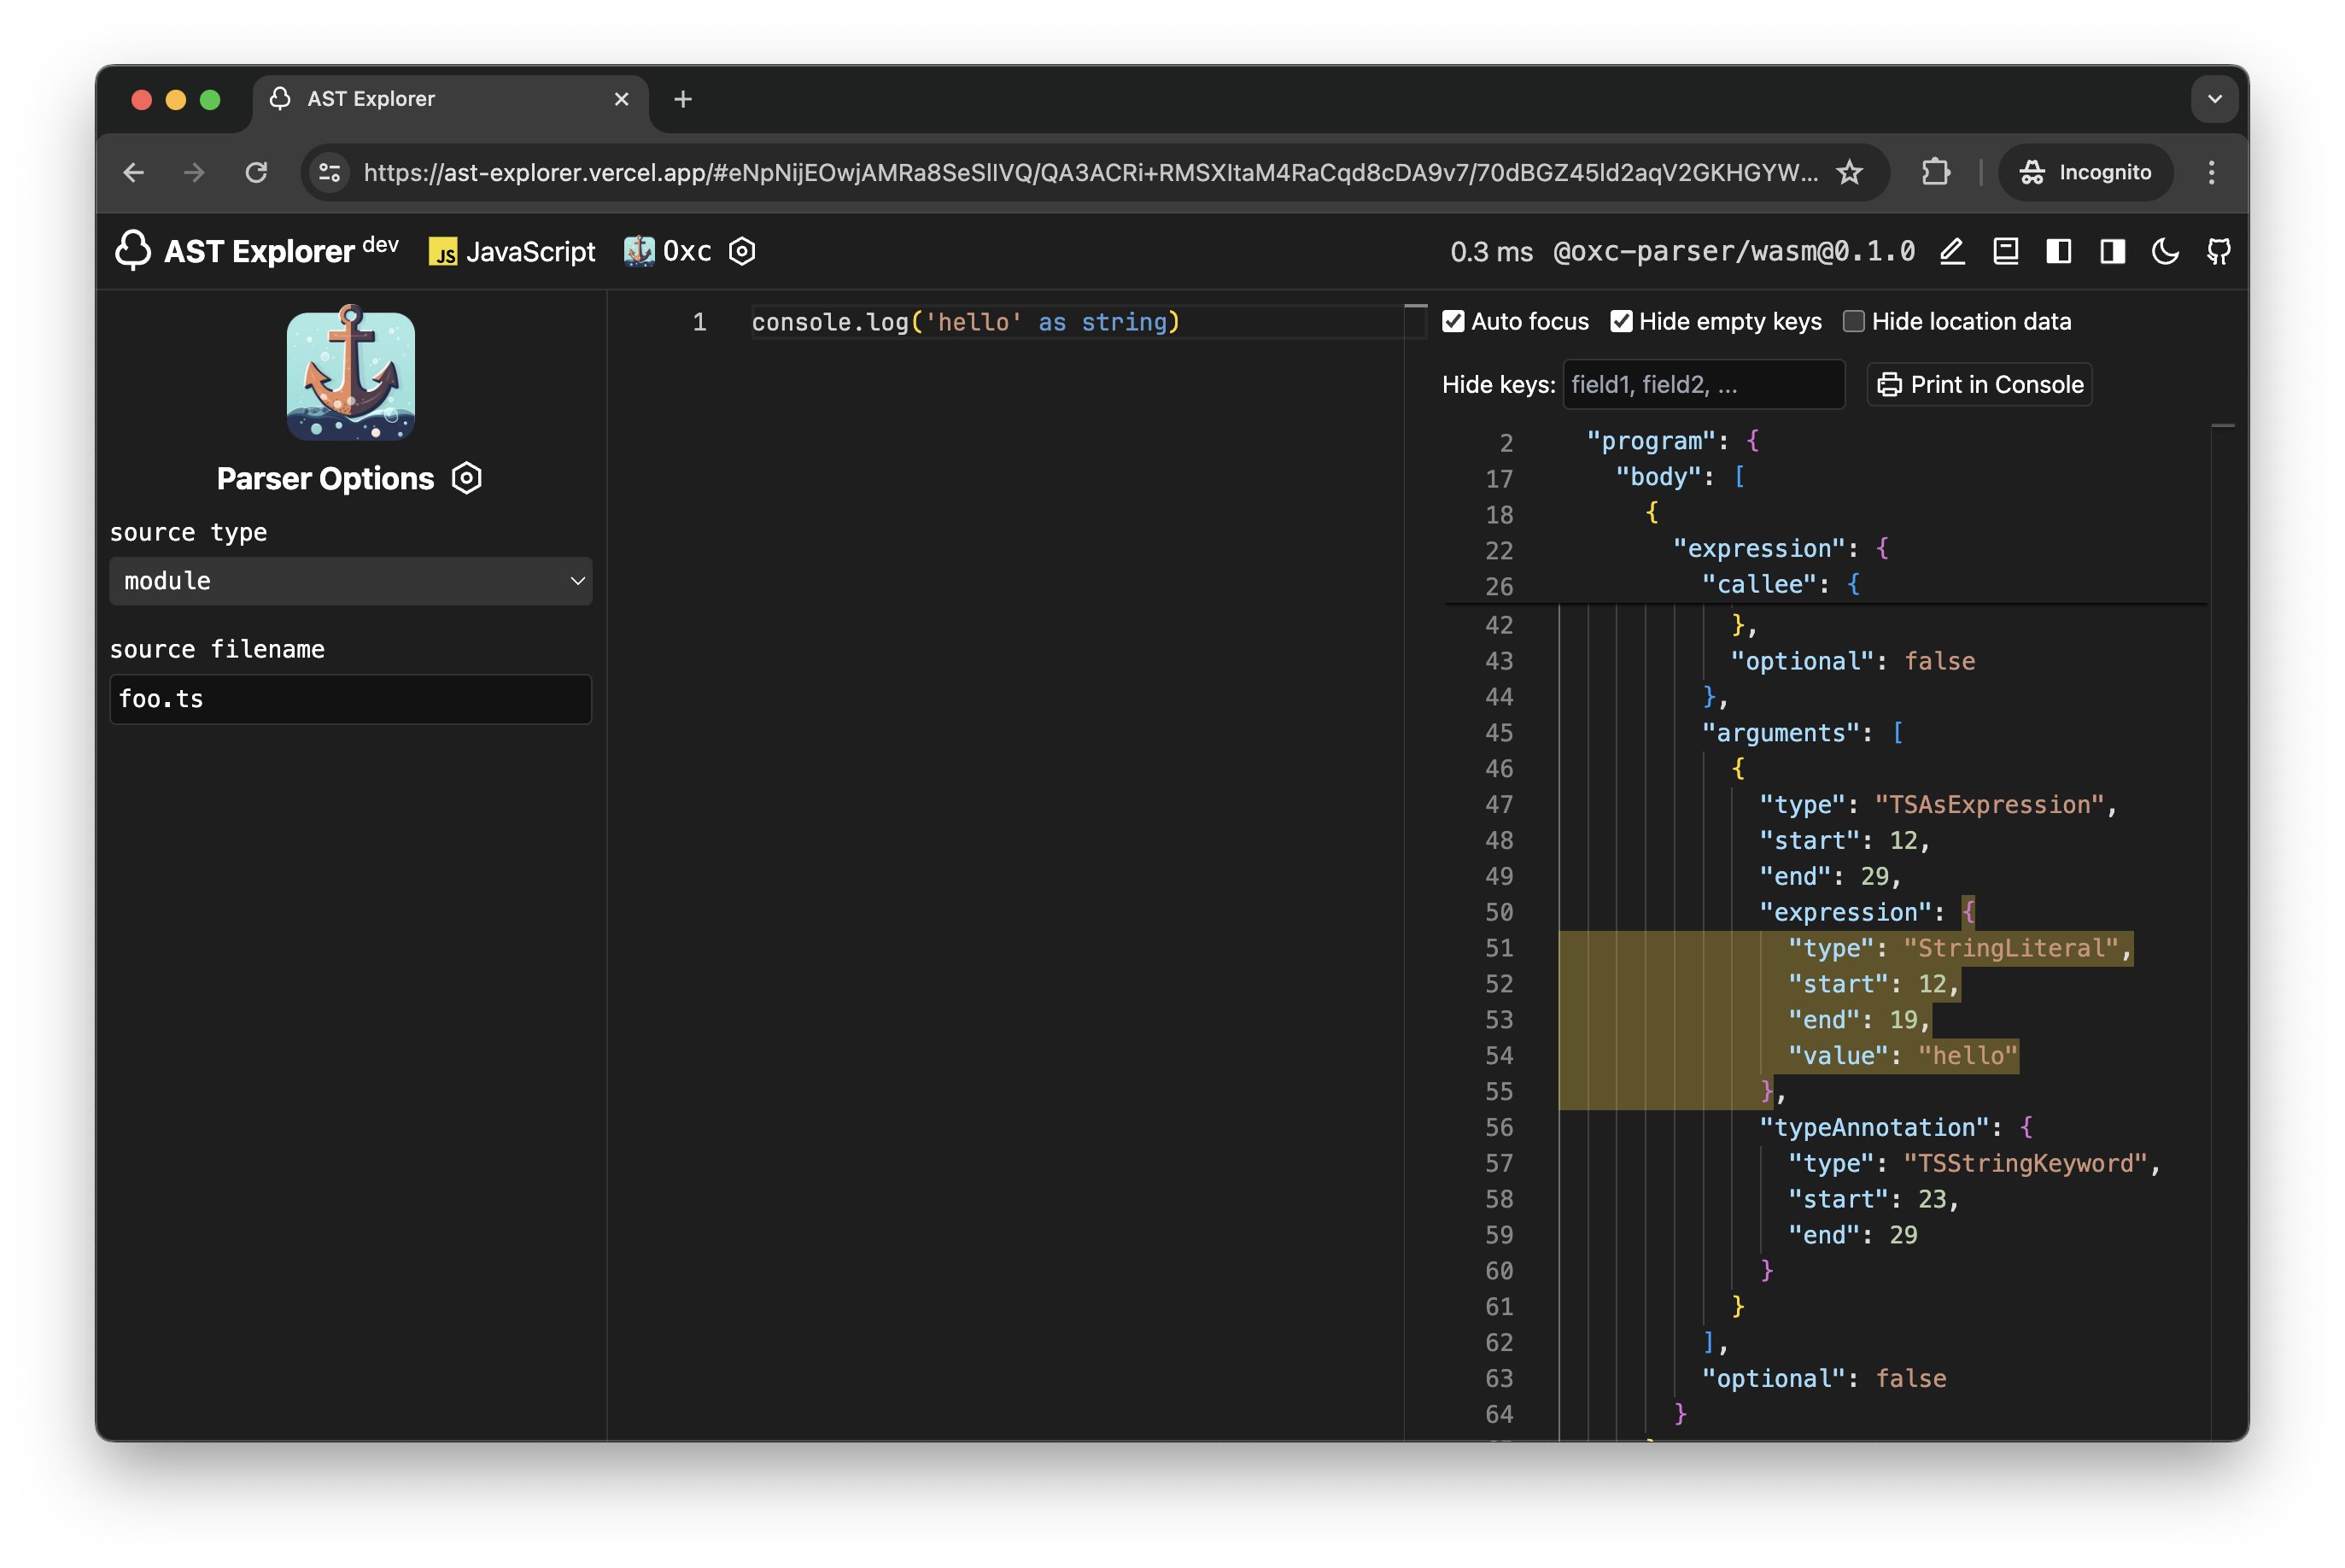Click line number 47 in JSON gutter
The width and height of the screenshot is (2345, 1568).
[1499, 805]
